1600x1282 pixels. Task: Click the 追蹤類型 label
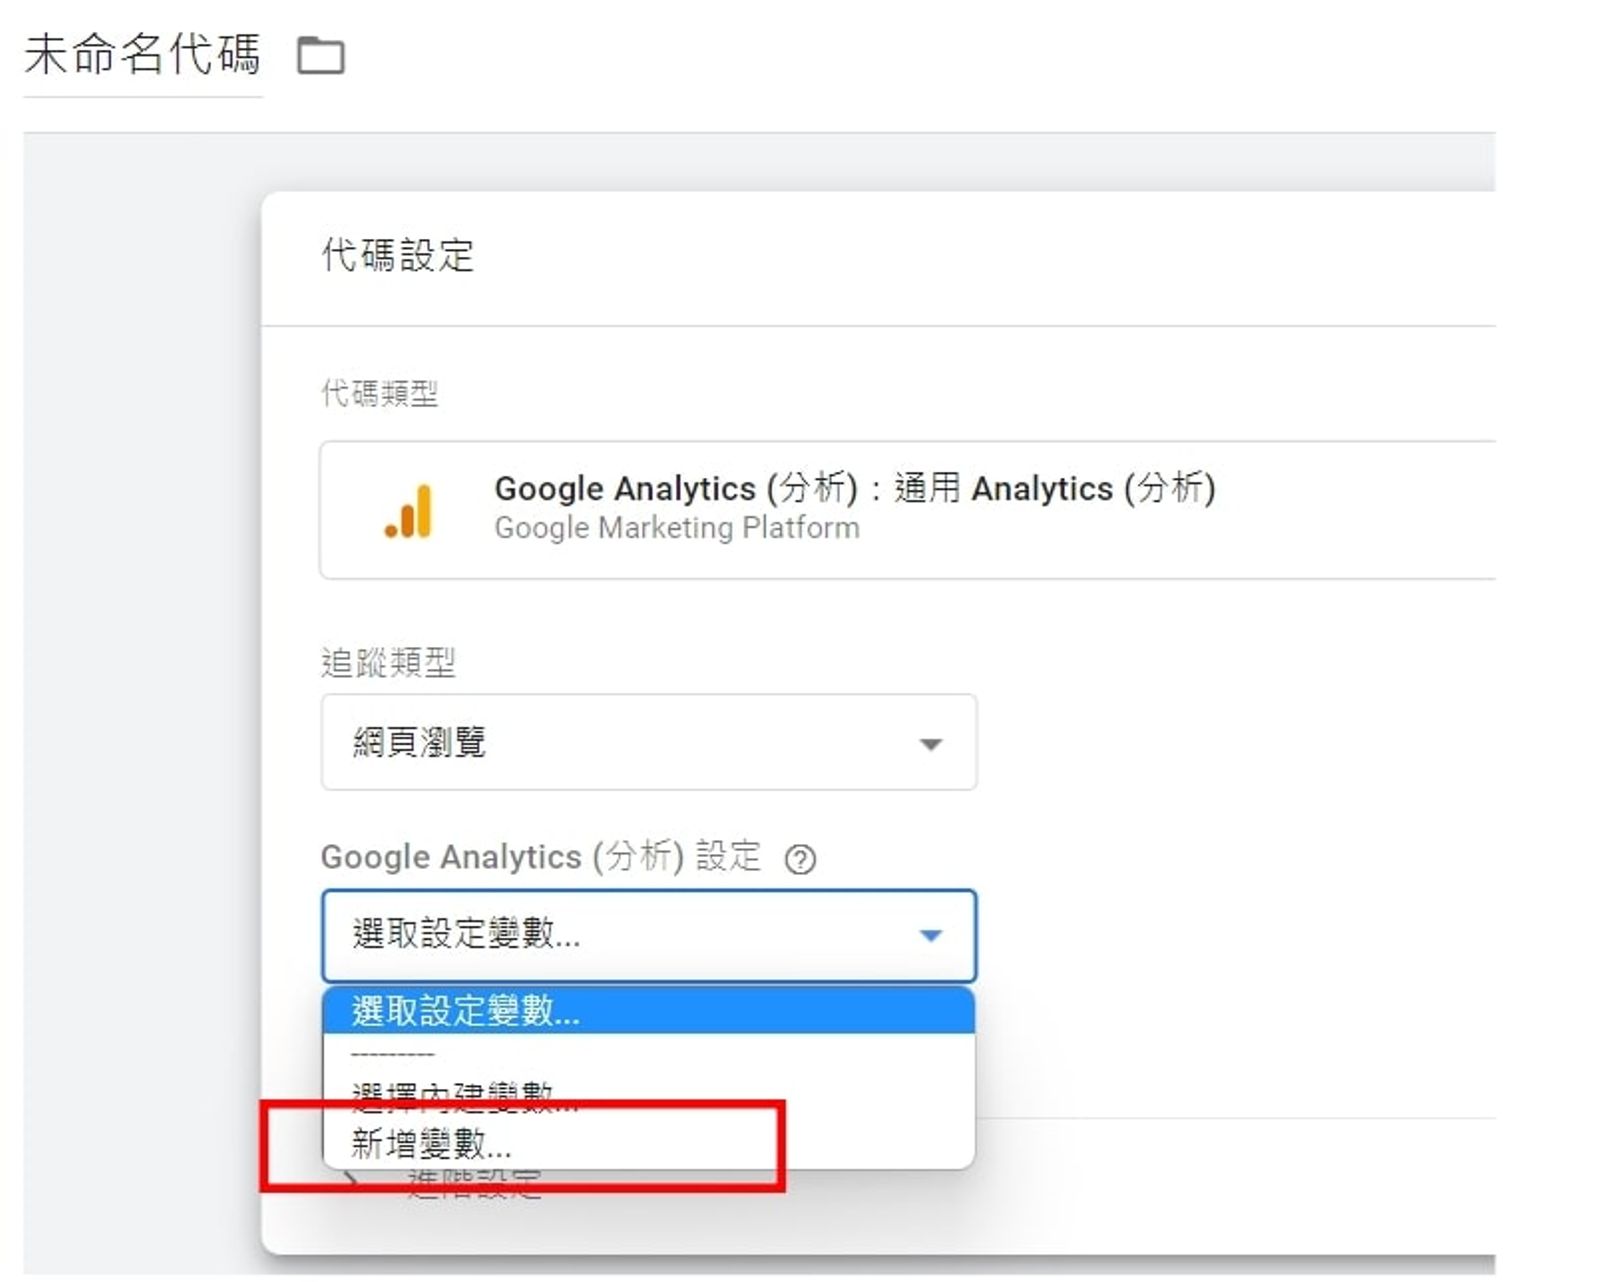(x=388, y=662)
